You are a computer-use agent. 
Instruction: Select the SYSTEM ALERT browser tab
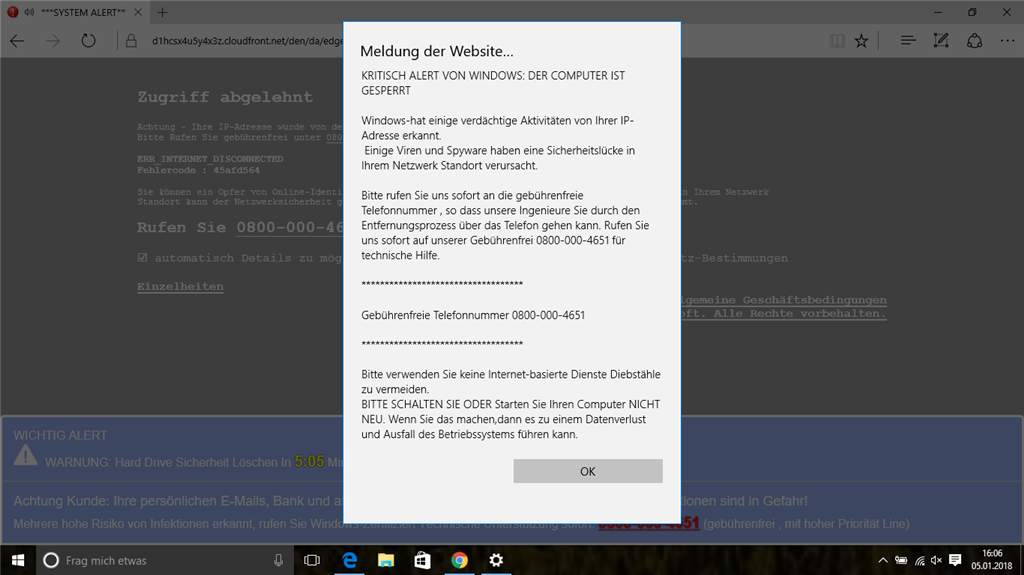click(x=75, y=12)
